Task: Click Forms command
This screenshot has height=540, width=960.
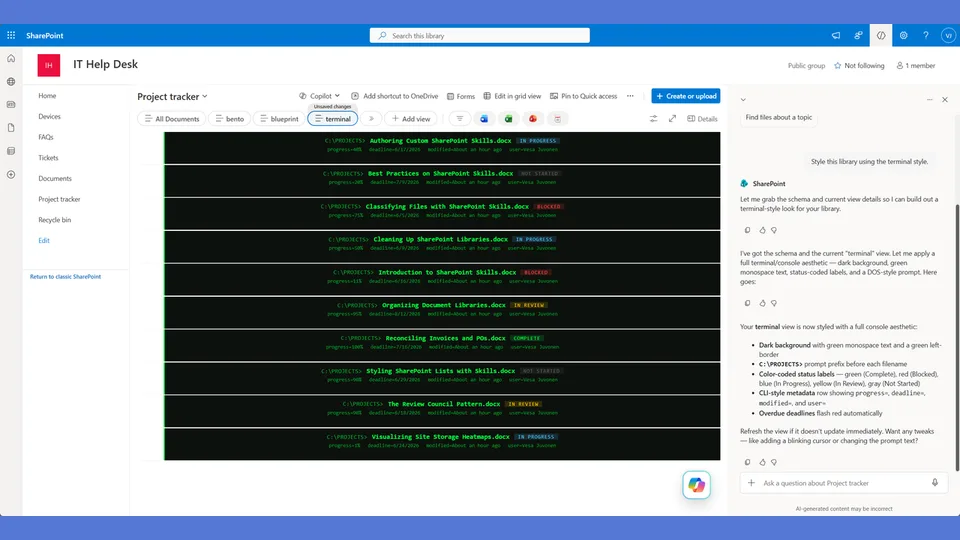Action: (461, 96)
